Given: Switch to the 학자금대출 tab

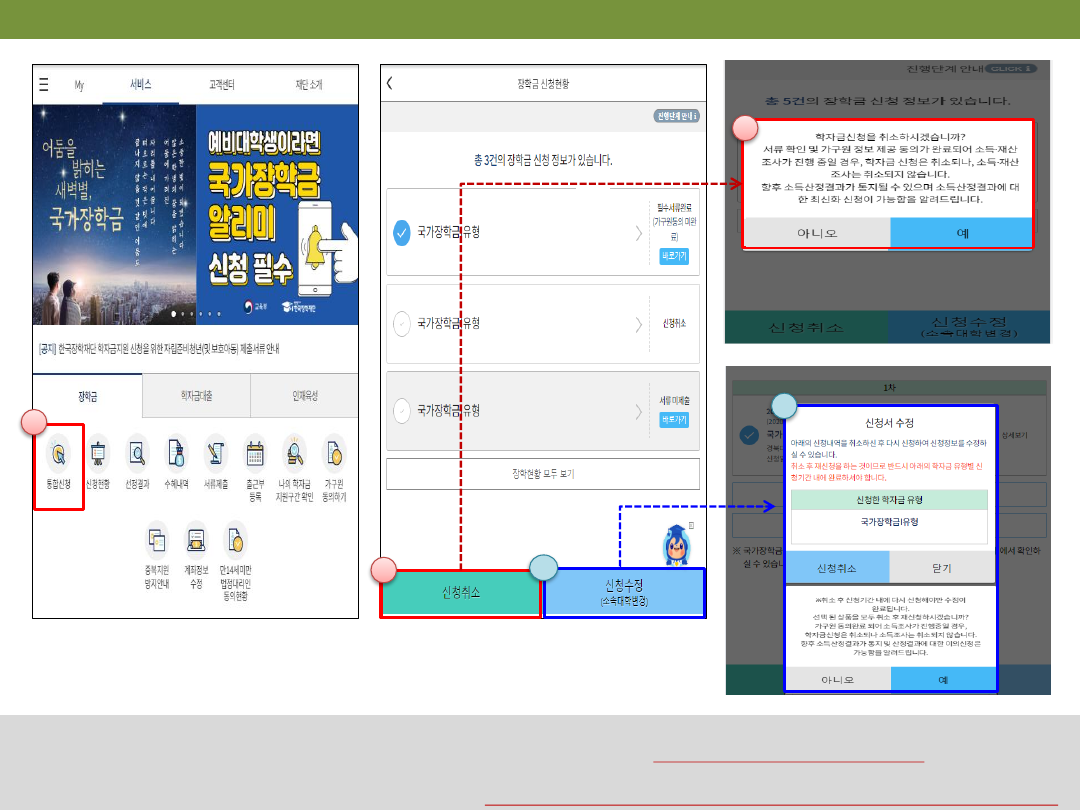Looking at the screenshot, I should tap(196, 396).
